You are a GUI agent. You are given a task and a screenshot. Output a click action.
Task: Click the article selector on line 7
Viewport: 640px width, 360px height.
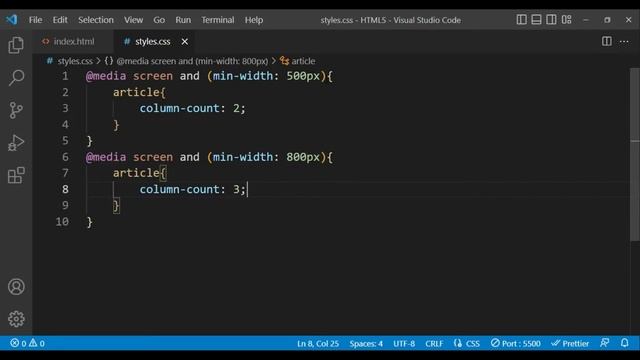point(136,173)
